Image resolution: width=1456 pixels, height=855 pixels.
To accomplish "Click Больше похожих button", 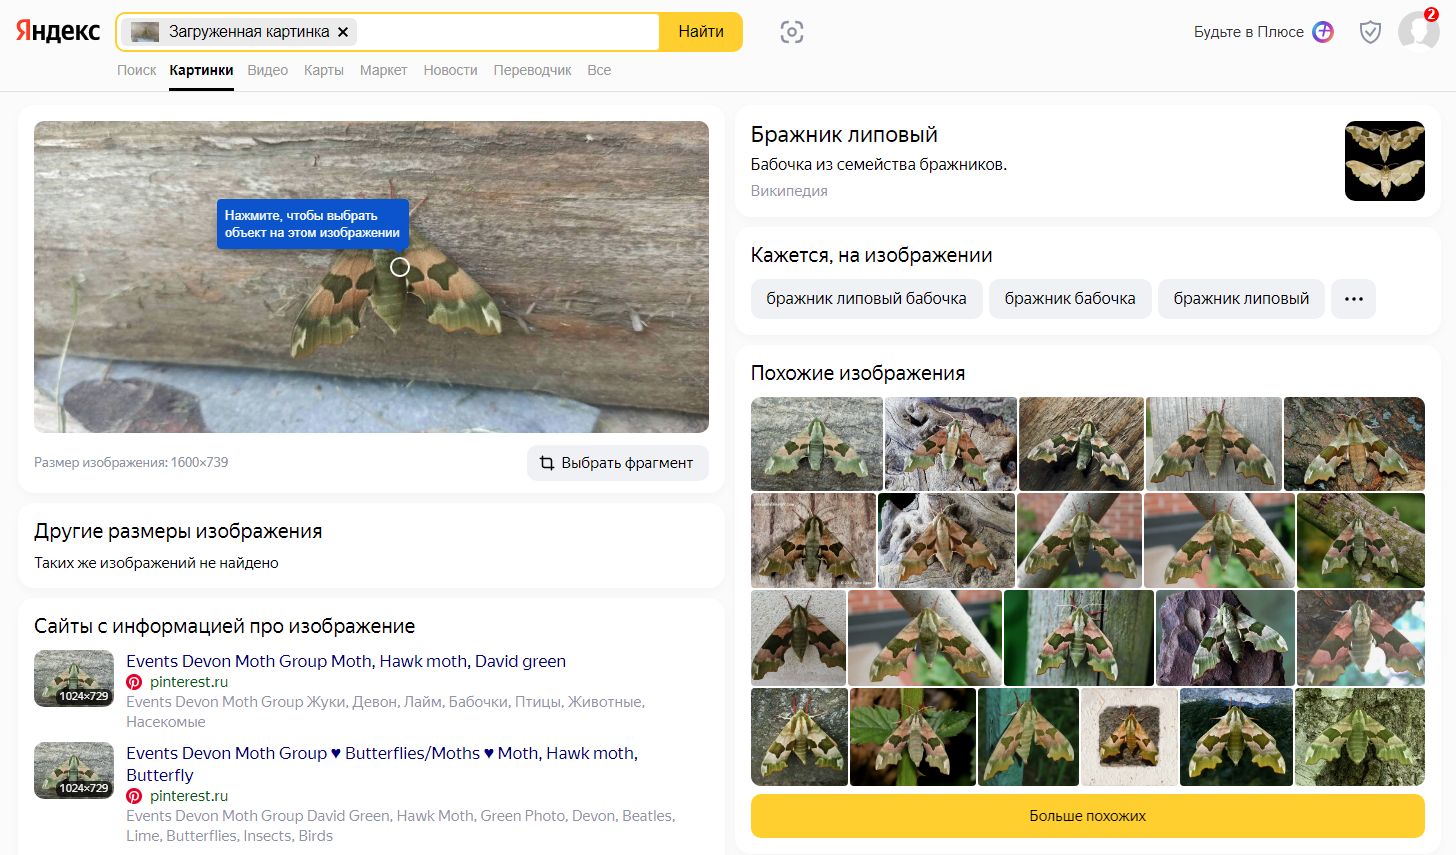I will click(1087, 816).
